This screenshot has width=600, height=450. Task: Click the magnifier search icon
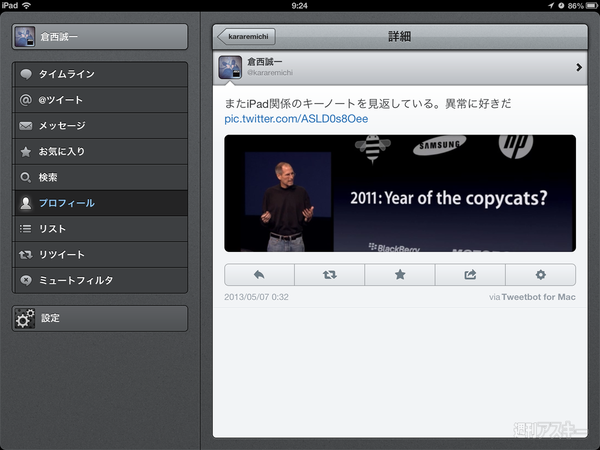[x=26, y=178]
